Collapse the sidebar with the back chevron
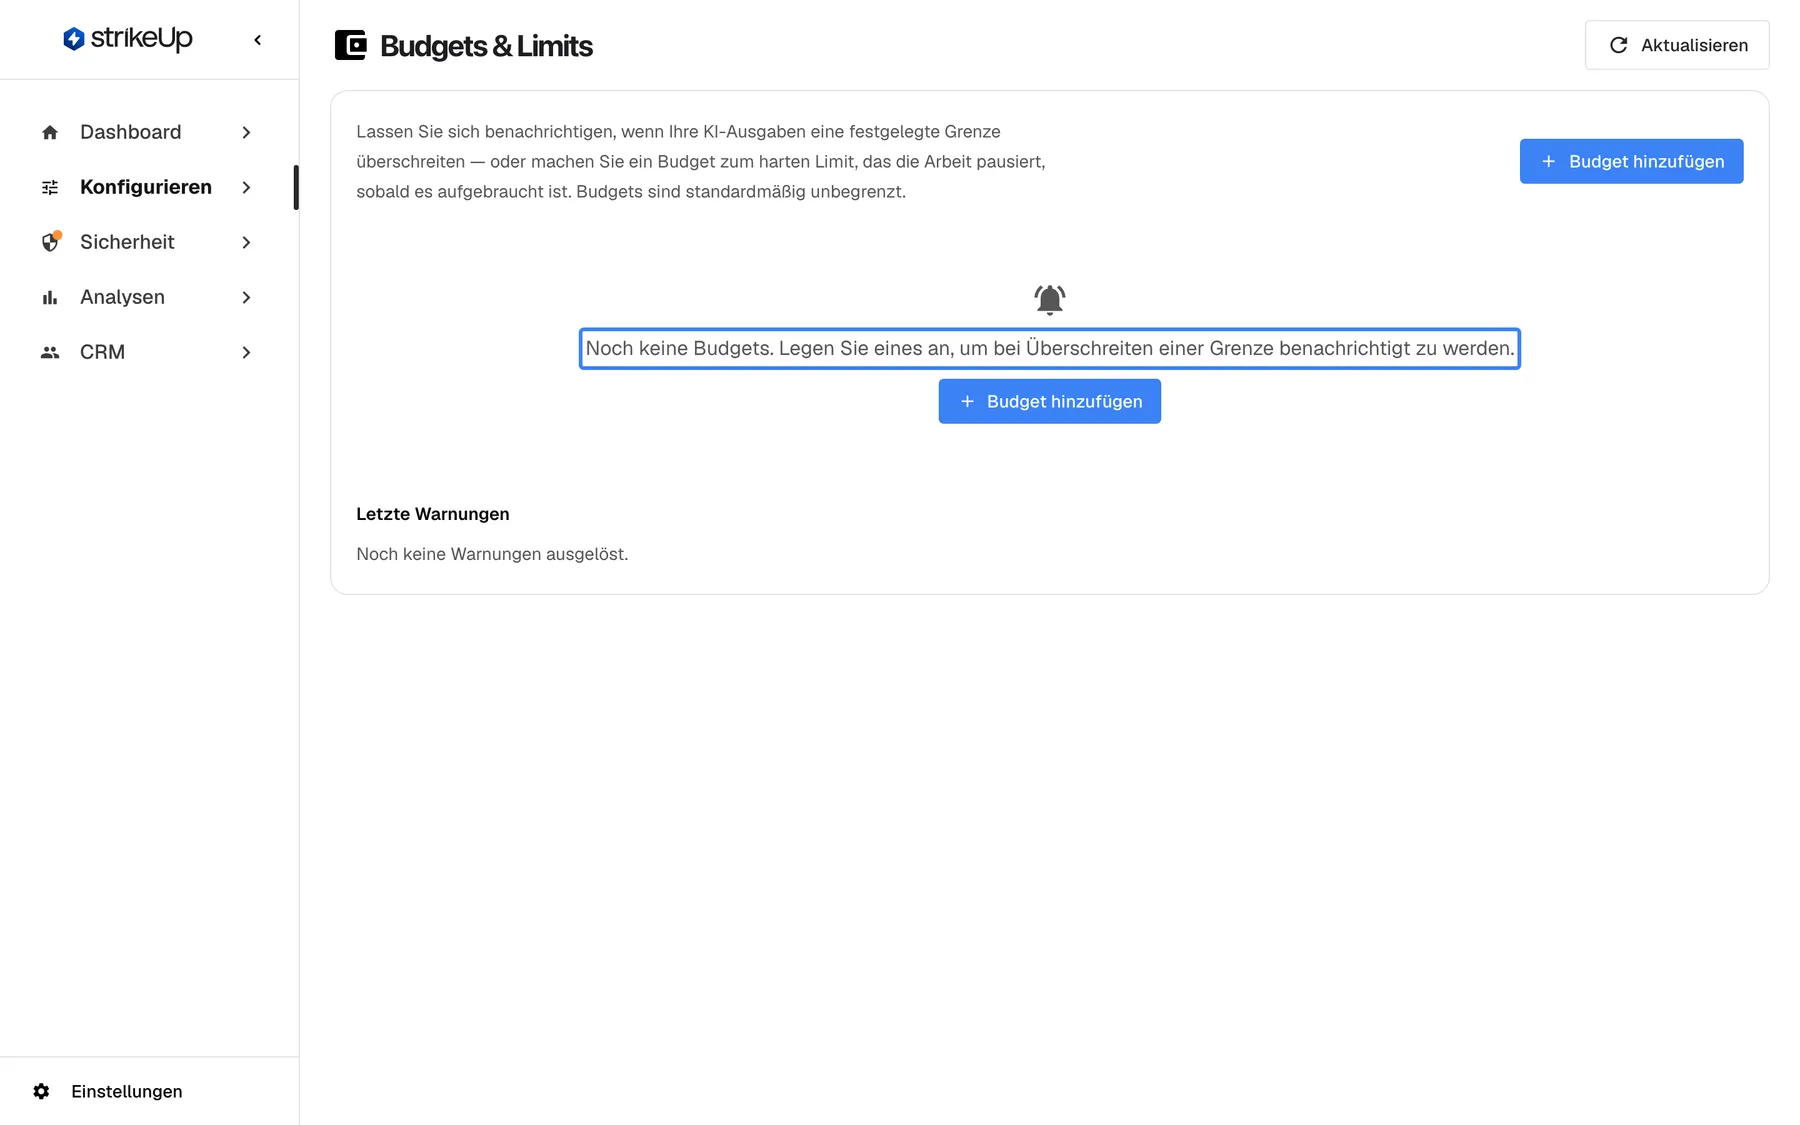This screenshot has height=1125, width=1800. tap(258, 40)
